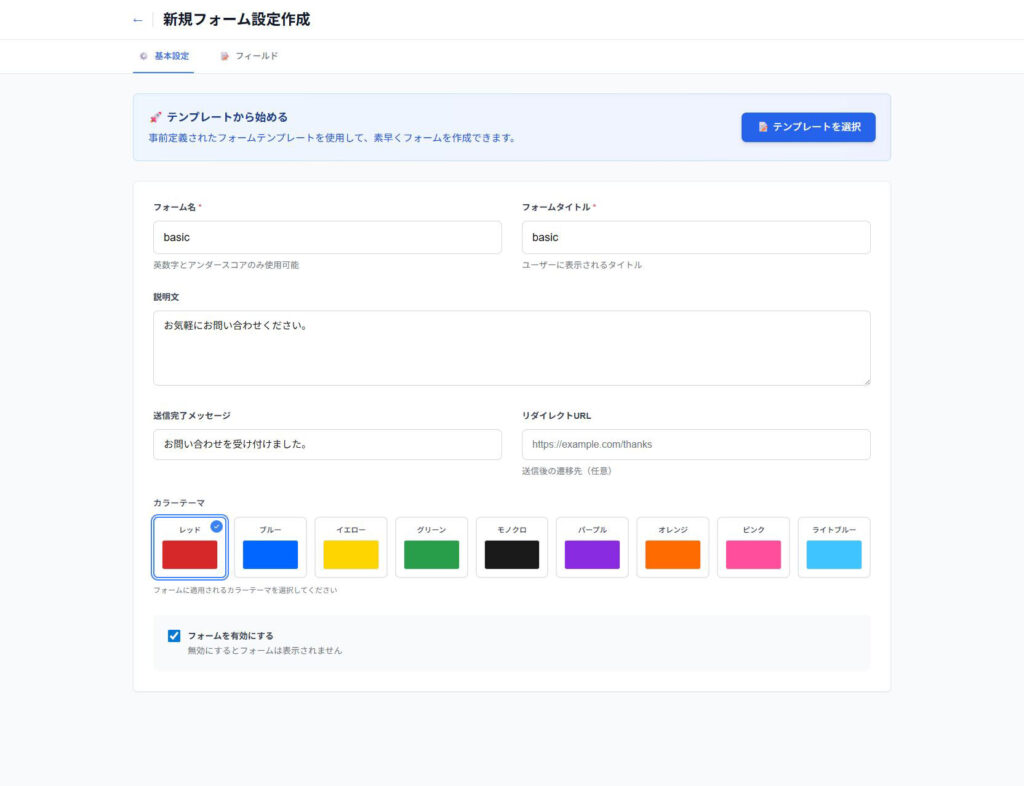The image size is (1024, 786).
Task: Pick the グリーン color theme
Action: (431, 547)
